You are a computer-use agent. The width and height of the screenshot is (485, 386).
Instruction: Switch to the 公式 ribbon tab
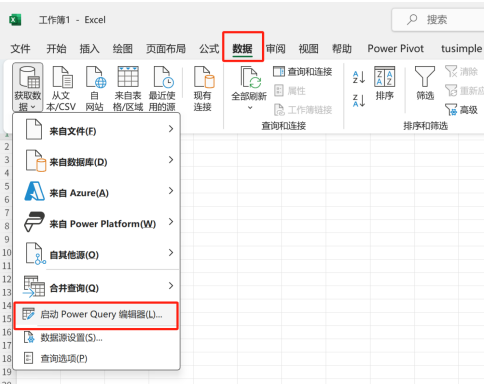(209, 49)
